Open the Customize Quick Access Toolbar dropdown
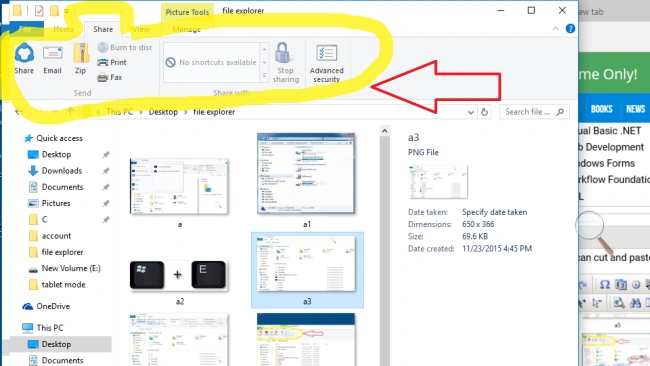This screenshot has height=366, width=650. (x=66, y=11)
